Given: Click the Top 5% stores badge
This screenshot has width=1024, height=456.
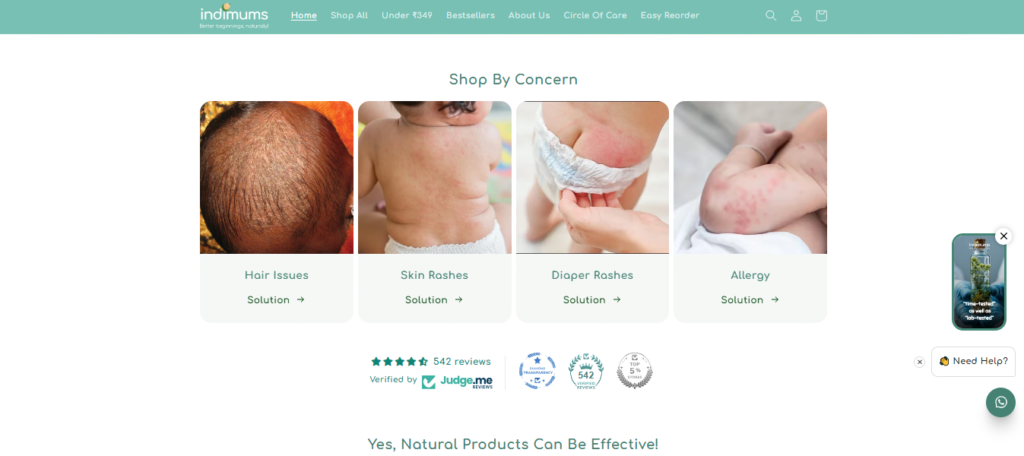Looking at the screenshot, I should pos(634,370).
